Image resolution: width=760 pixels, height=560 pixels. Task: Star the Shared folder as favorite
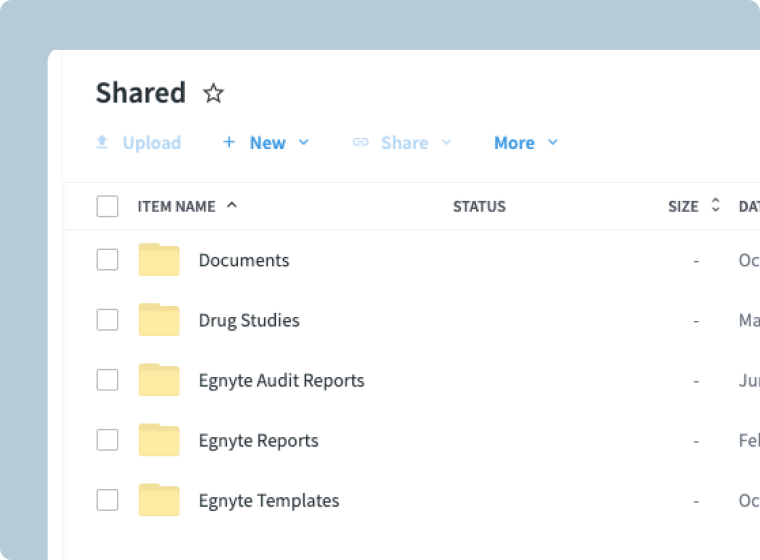tap(213, 94)
